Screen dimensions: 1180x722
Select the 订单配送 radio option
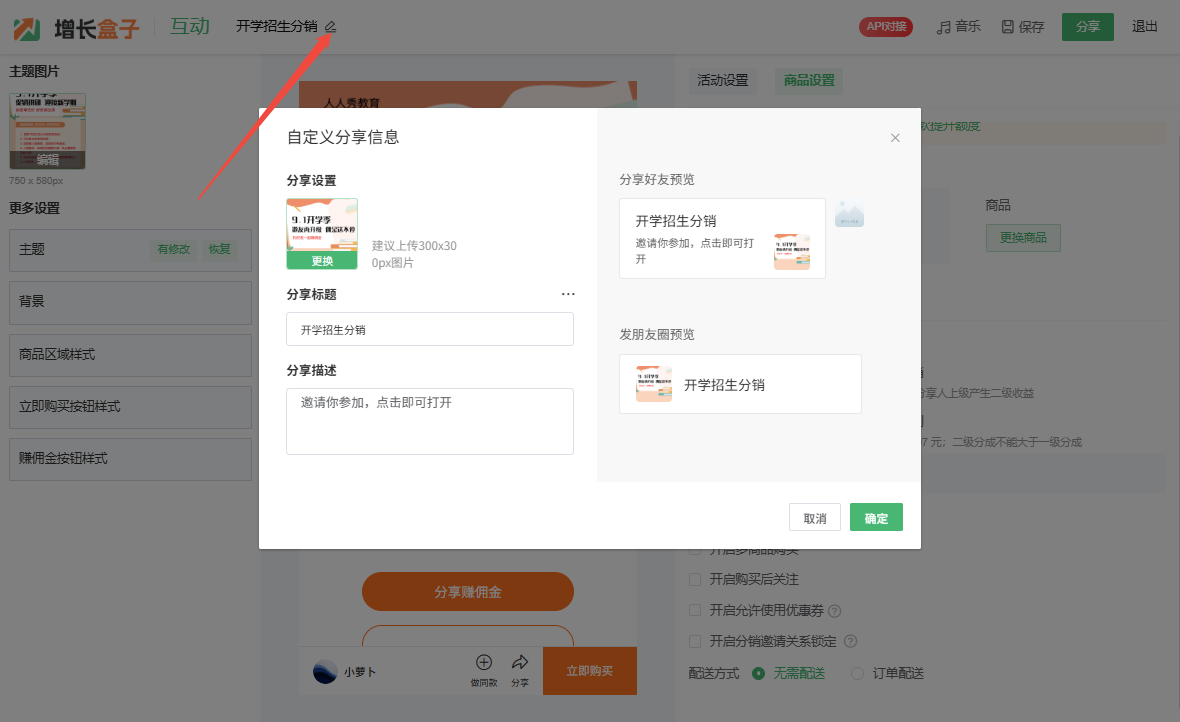click(857, 673)
